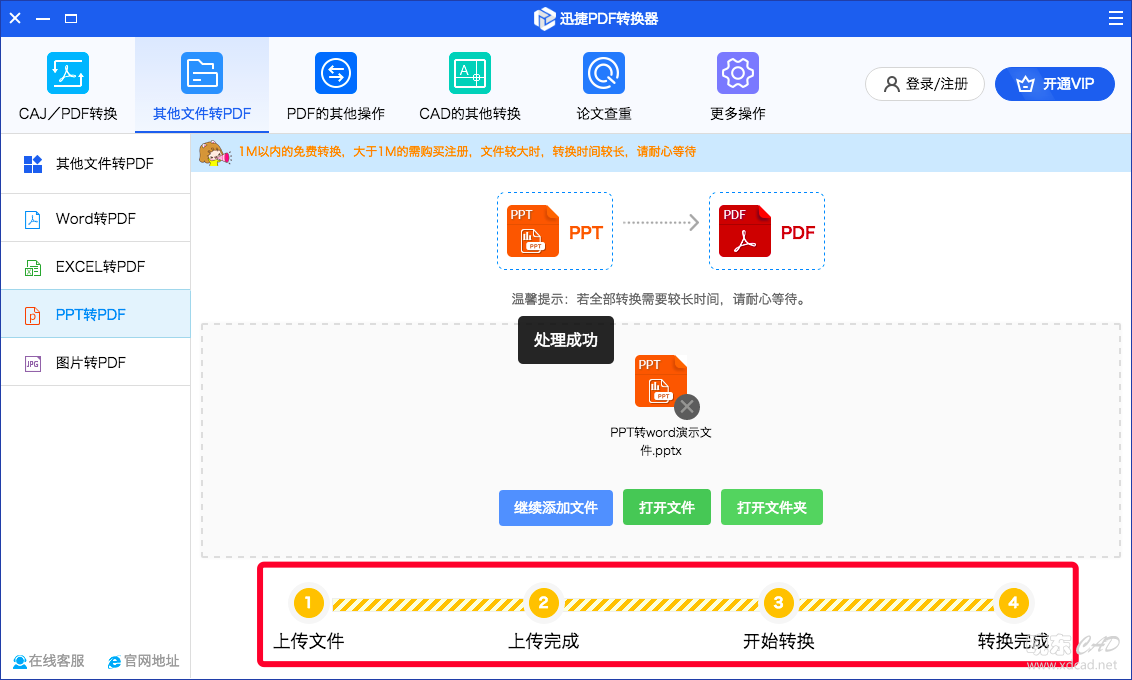Viewport: 1132px width, 680px height.
Task: Open the CAD的其他转换 icon
Action: coord(470,73)
